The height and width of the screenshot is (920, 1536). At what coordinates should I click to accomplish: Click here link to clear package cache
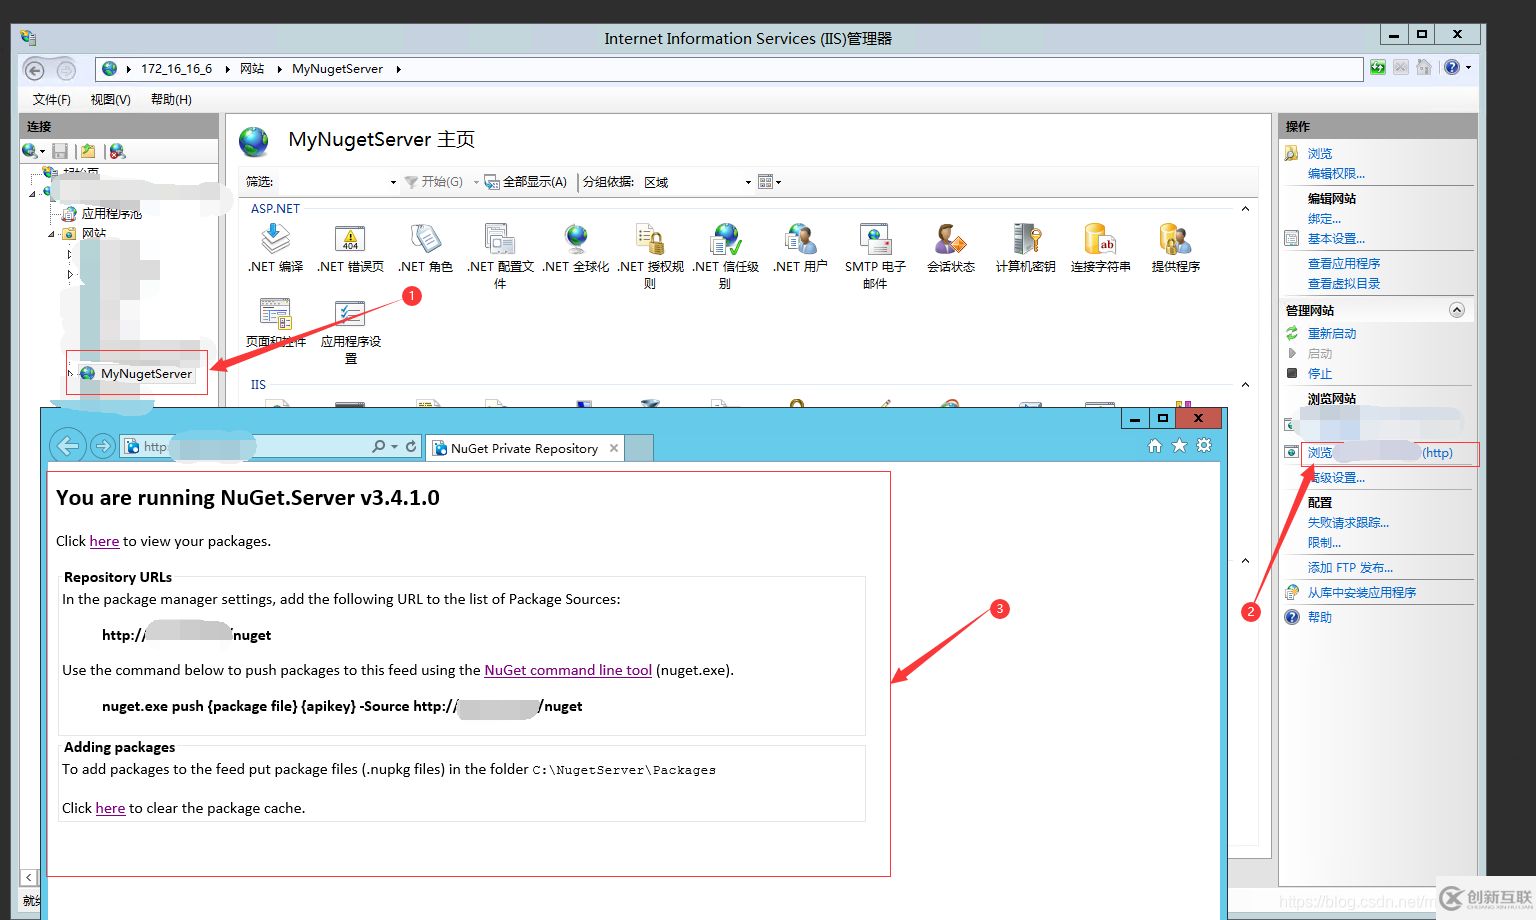coord(110,808)
